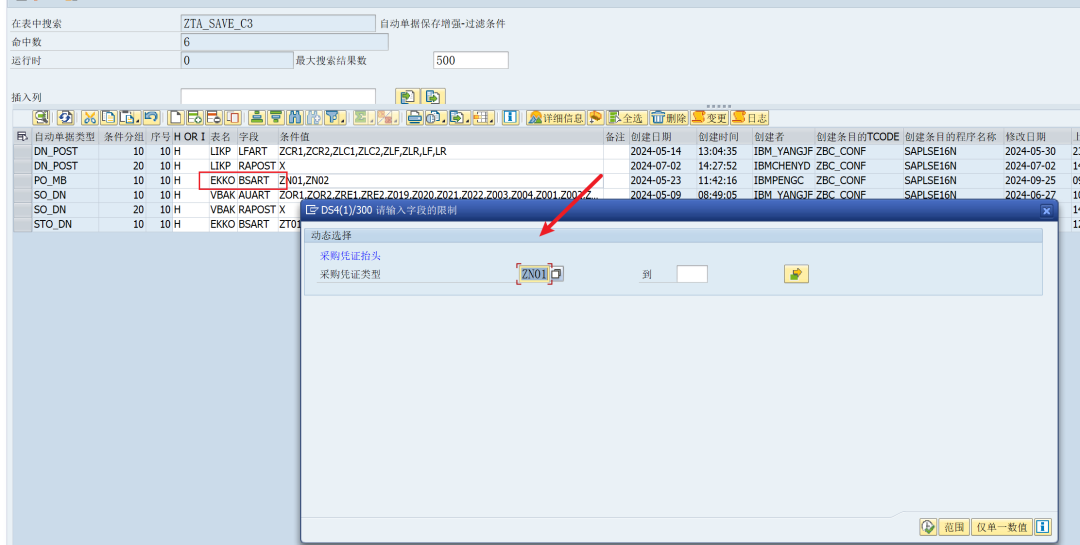Click the scissors cut icon

click(x=90, y=118)
